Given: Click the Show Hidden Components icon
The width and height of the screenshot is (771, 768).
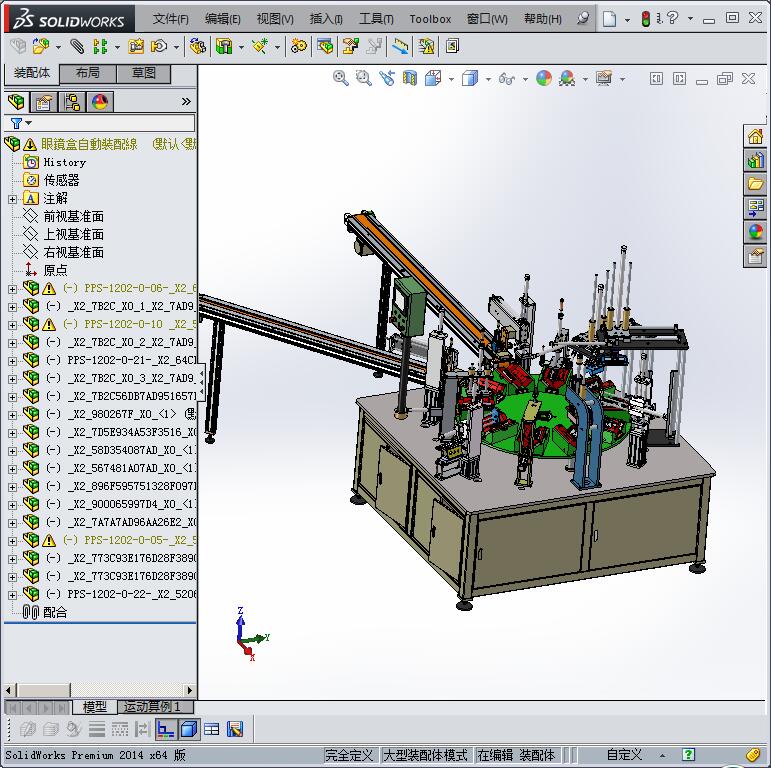Looking at the screenshot, I should [x=198, y=47].
